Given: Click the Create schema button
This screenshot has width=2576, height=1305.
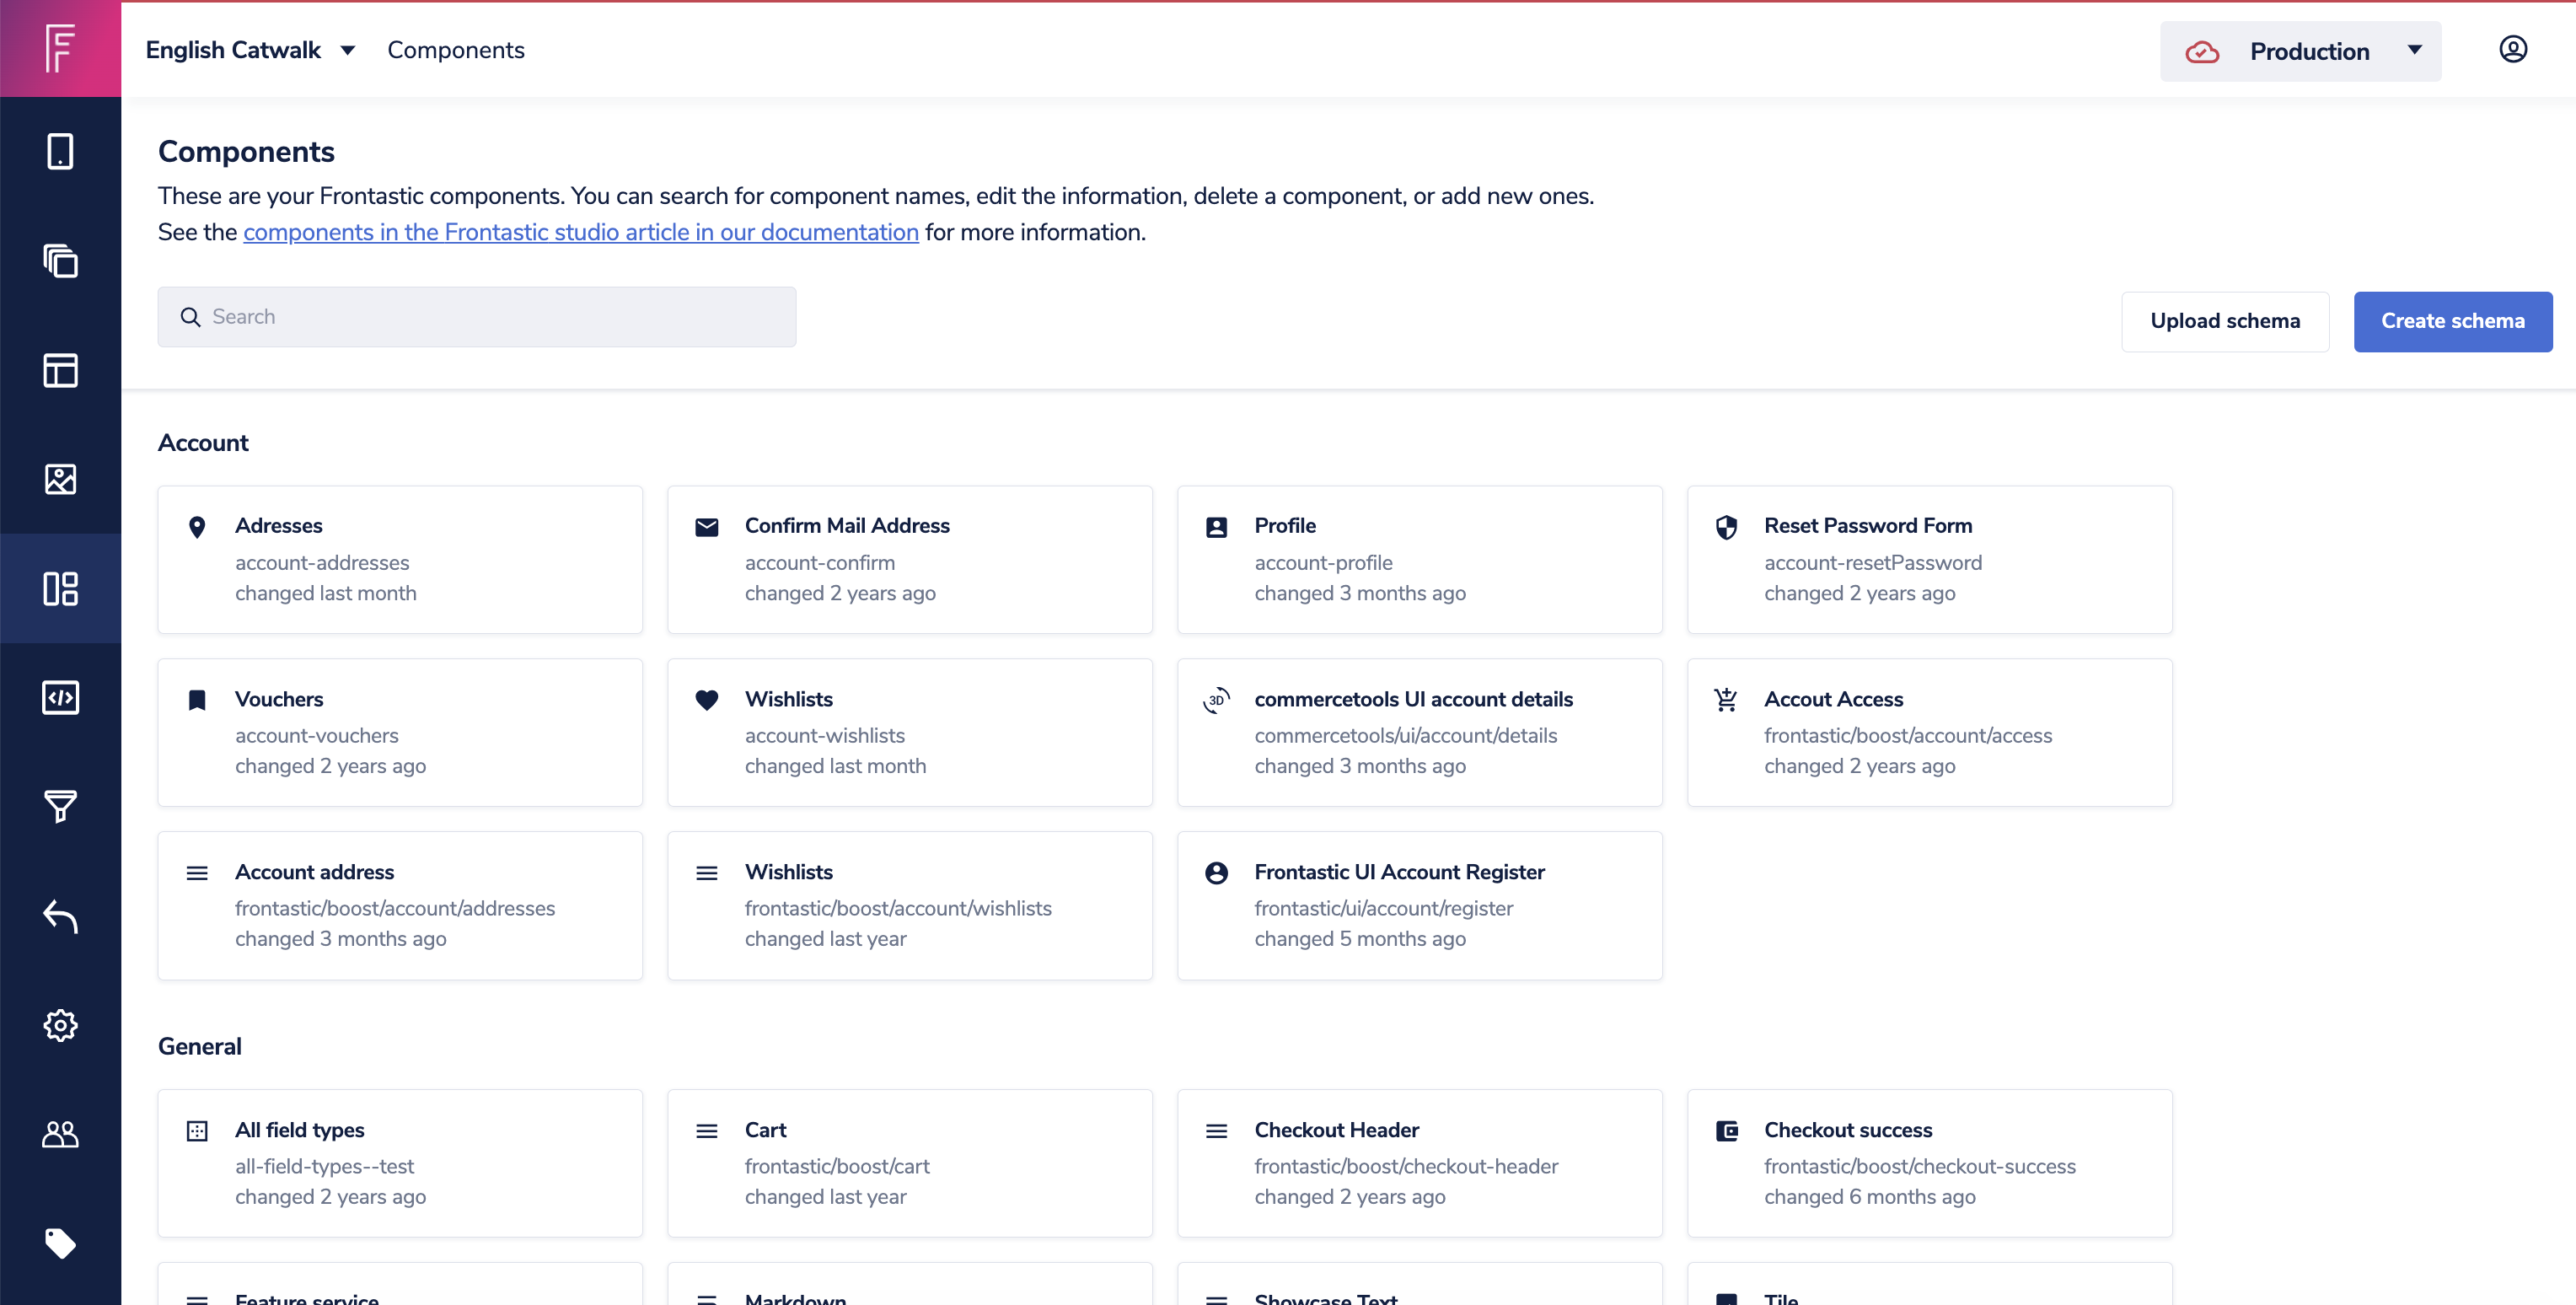Looking at the screenshot, I should click(x=2451, y=321).
